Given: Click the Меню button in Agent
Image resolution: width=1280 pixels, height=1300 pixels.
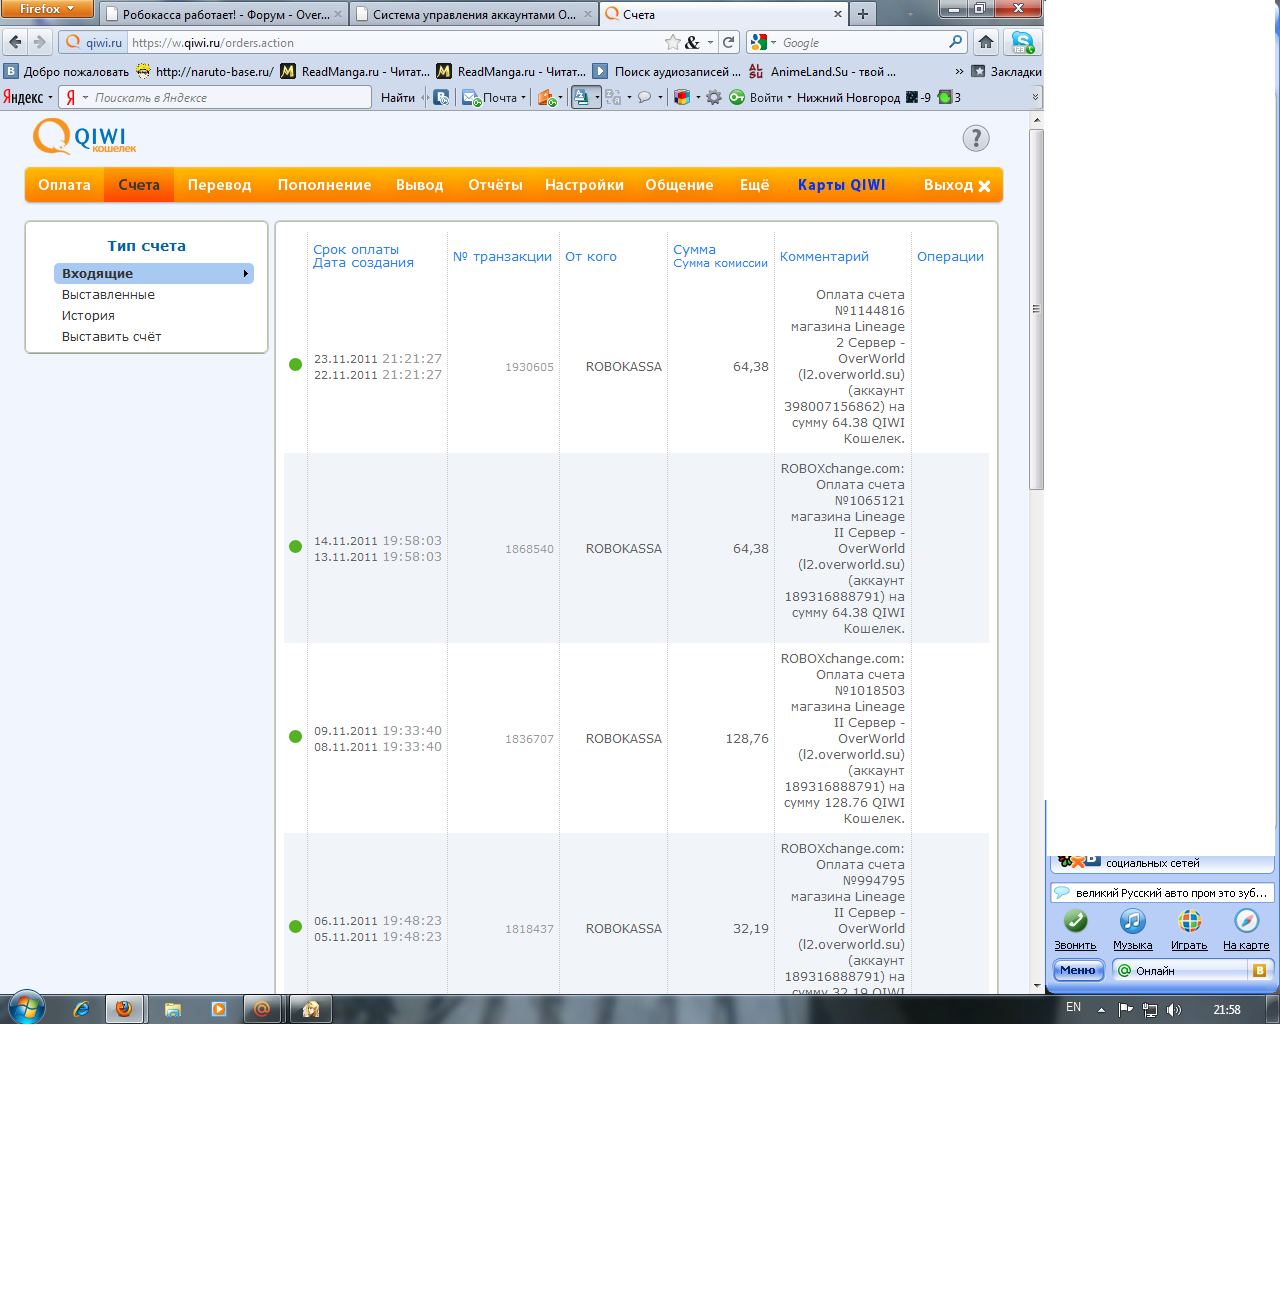Looking at the screenshot, I should pos(1077,970).
